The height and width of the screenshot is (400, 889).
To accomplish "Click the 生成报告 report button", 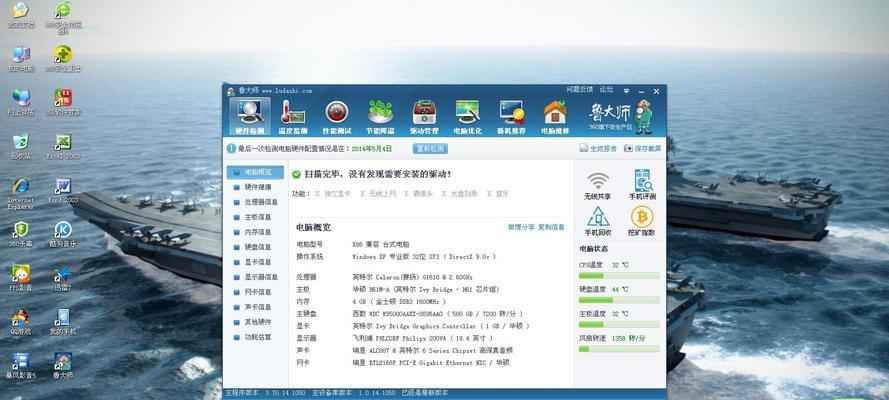I will point(598,148).
